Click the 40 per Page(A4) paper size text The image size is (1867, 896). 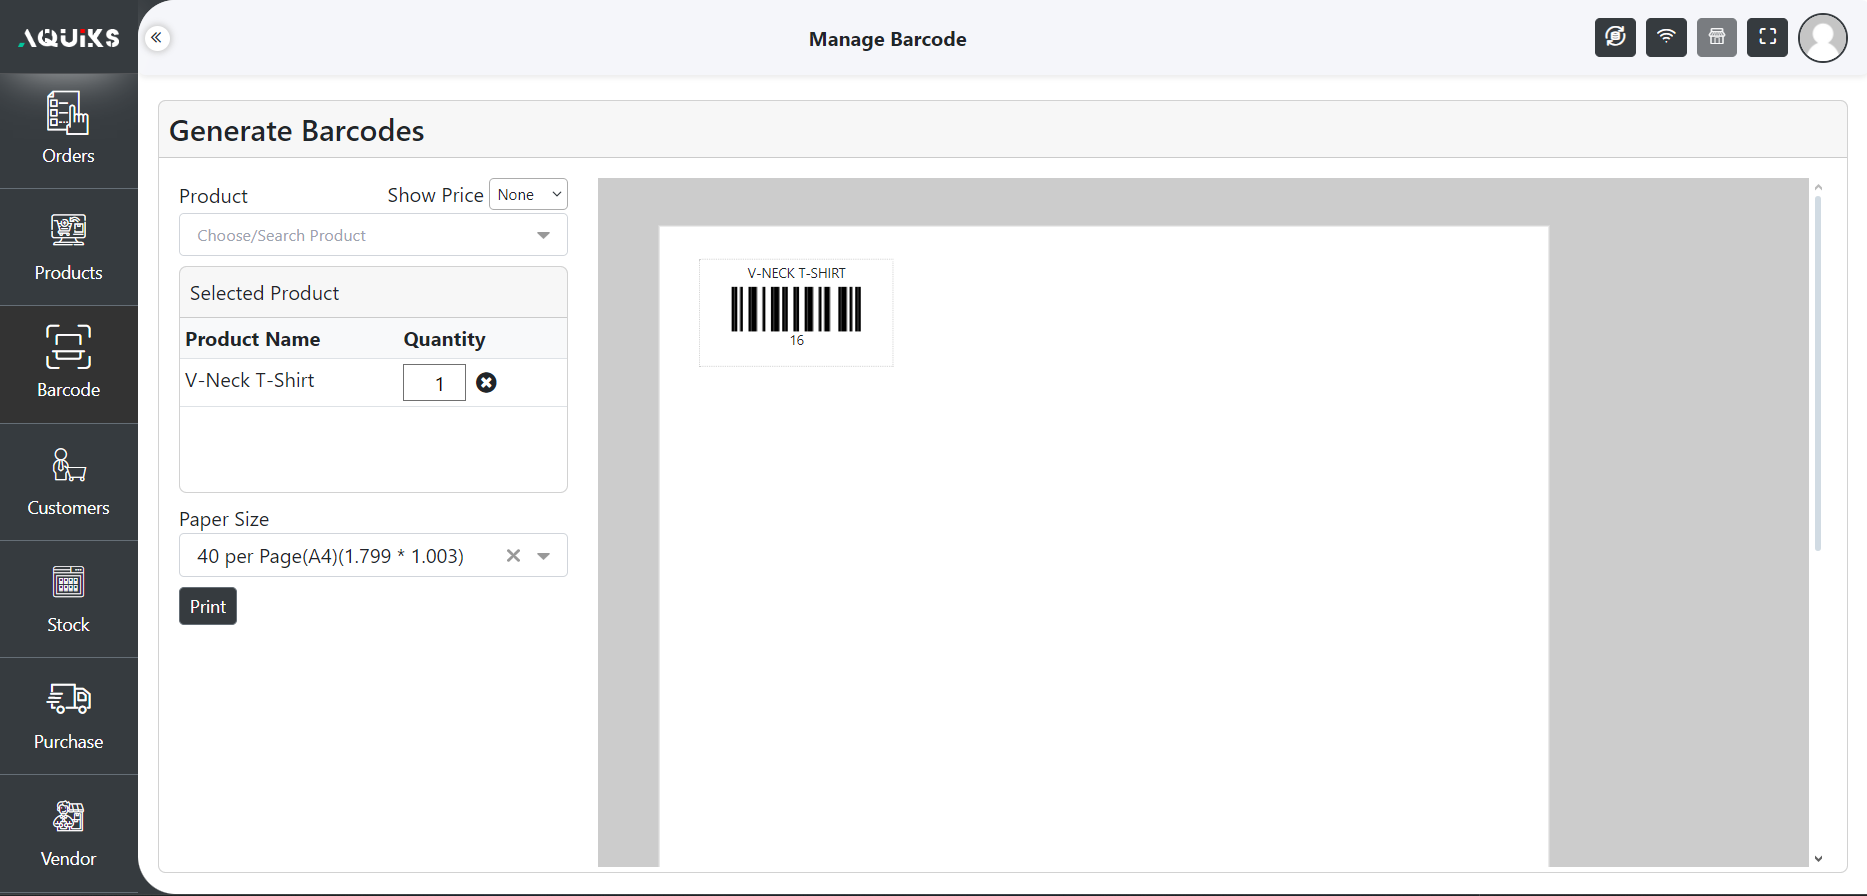(330, 556)
